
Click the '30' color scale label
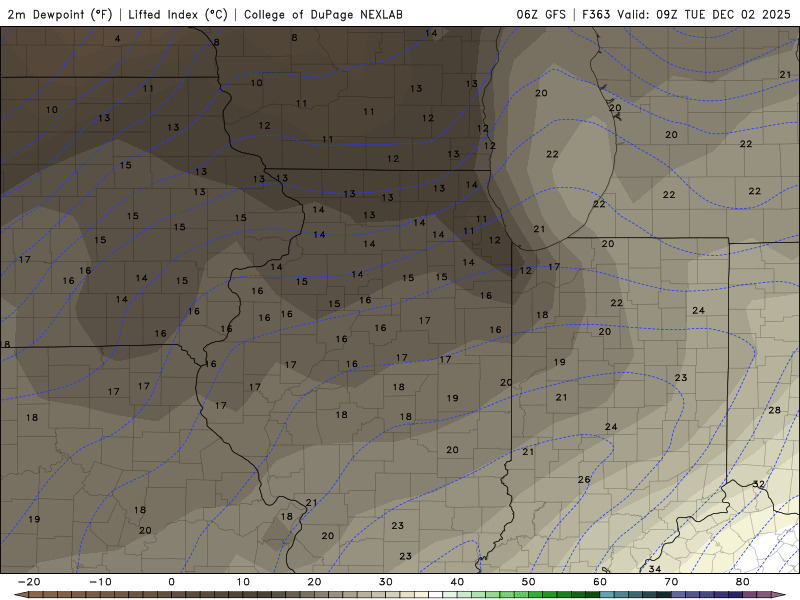(x=386, y=582)
